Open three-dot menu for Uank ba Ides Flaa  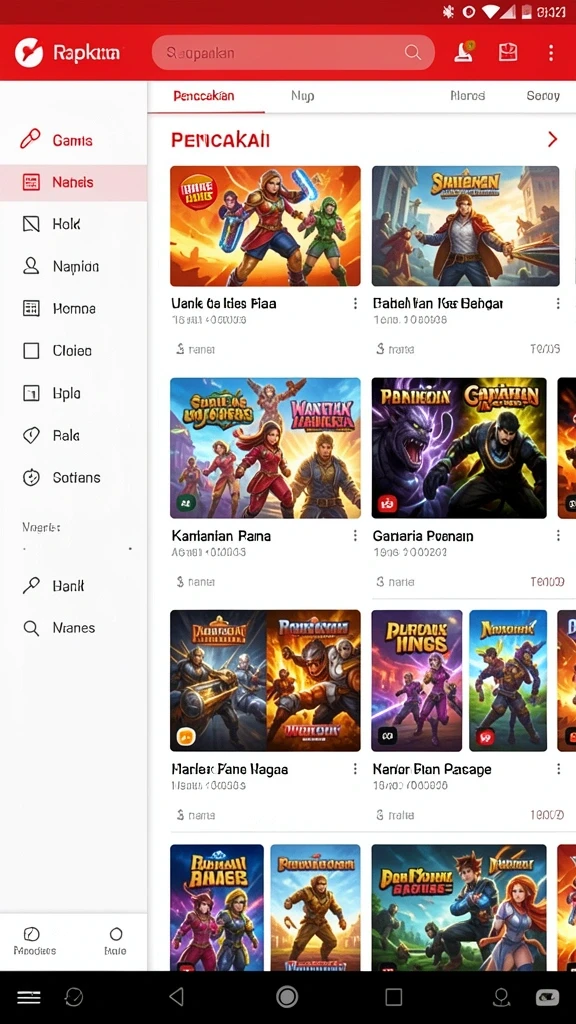pos(355,303)
